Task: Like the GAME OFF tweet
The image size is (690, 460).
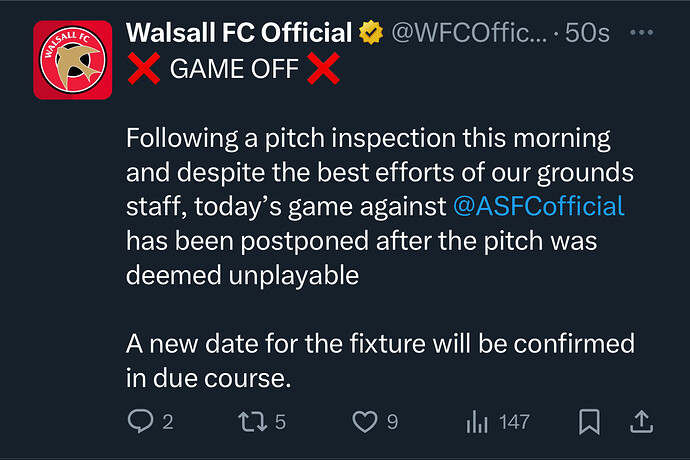Action: (x=365, y=421)
